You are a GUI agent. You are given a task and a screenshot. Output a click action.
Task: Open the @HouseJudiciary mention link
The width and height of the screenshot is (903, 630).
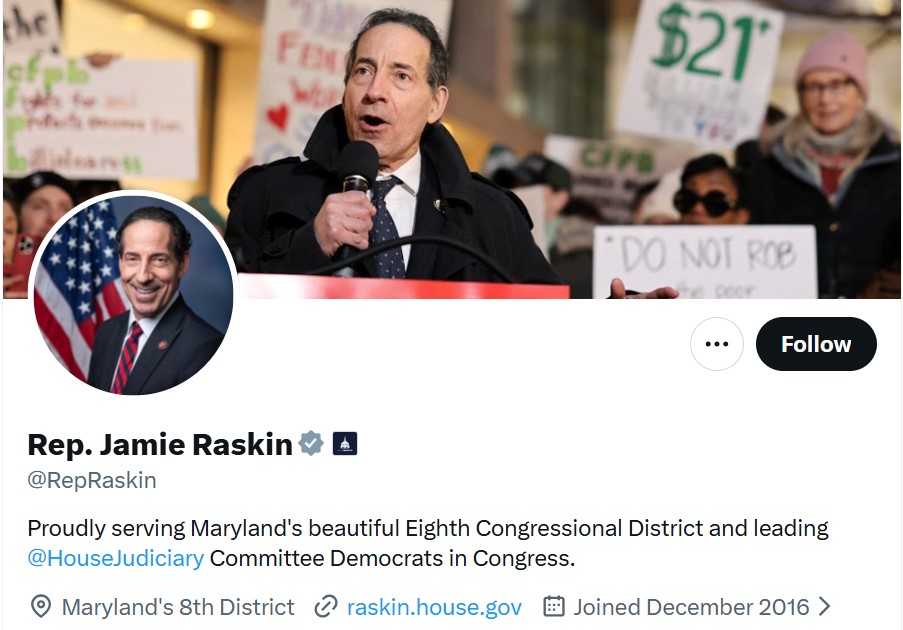point(116,558)
